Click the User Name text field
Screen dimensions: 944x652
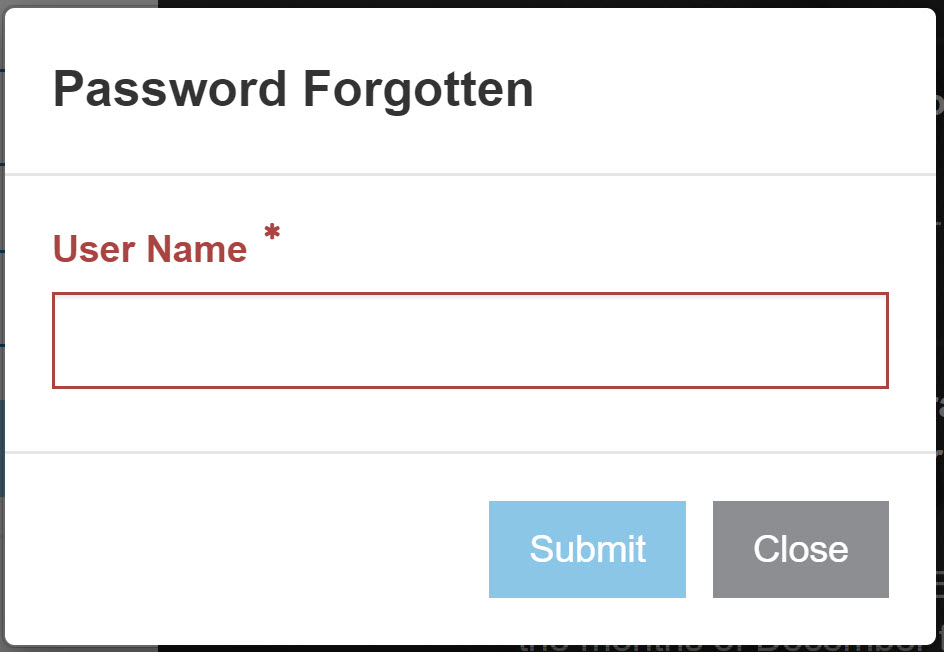470,340
